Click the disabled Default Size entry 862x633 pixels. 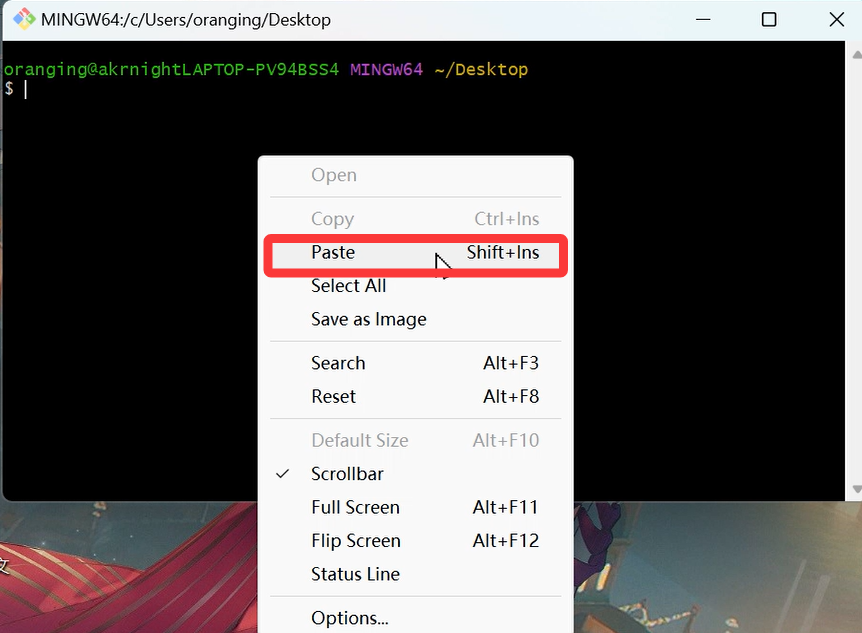pyautogui.click(x=416, y=441)
